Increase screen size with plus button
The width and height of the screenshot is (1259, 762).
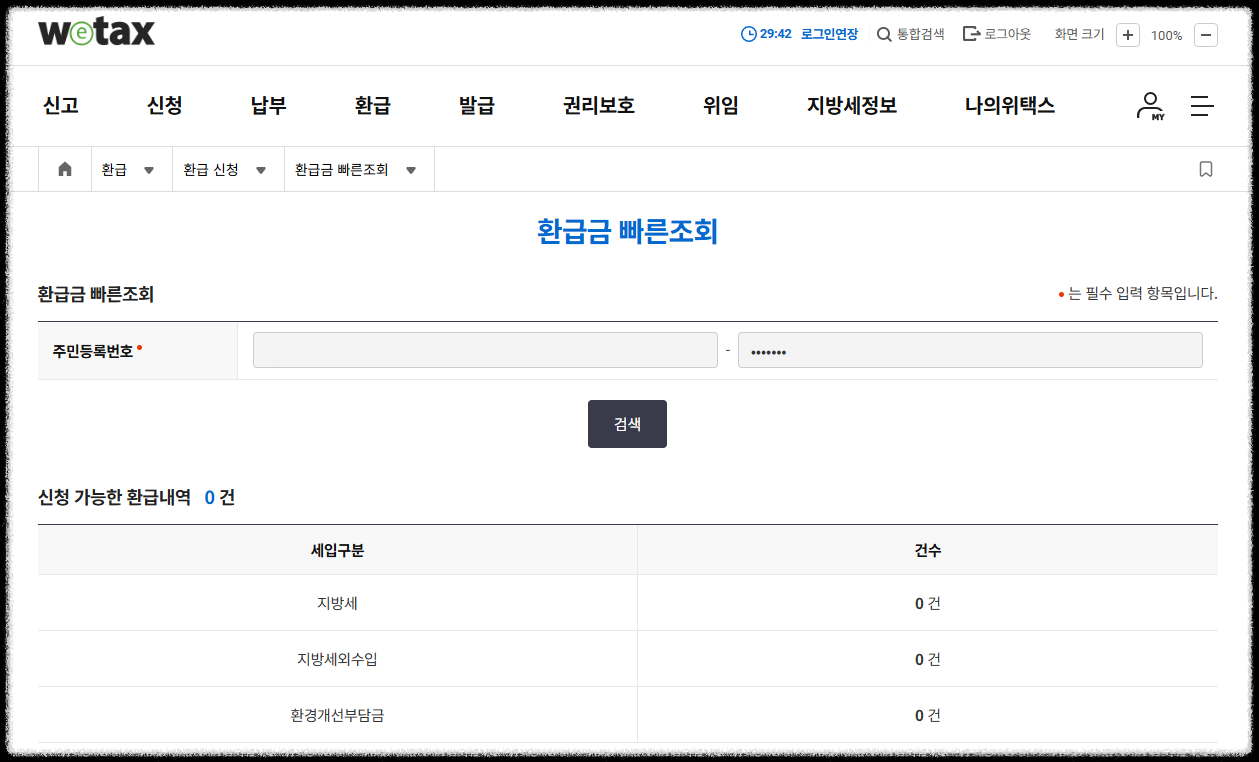[x=1128, y=35]
